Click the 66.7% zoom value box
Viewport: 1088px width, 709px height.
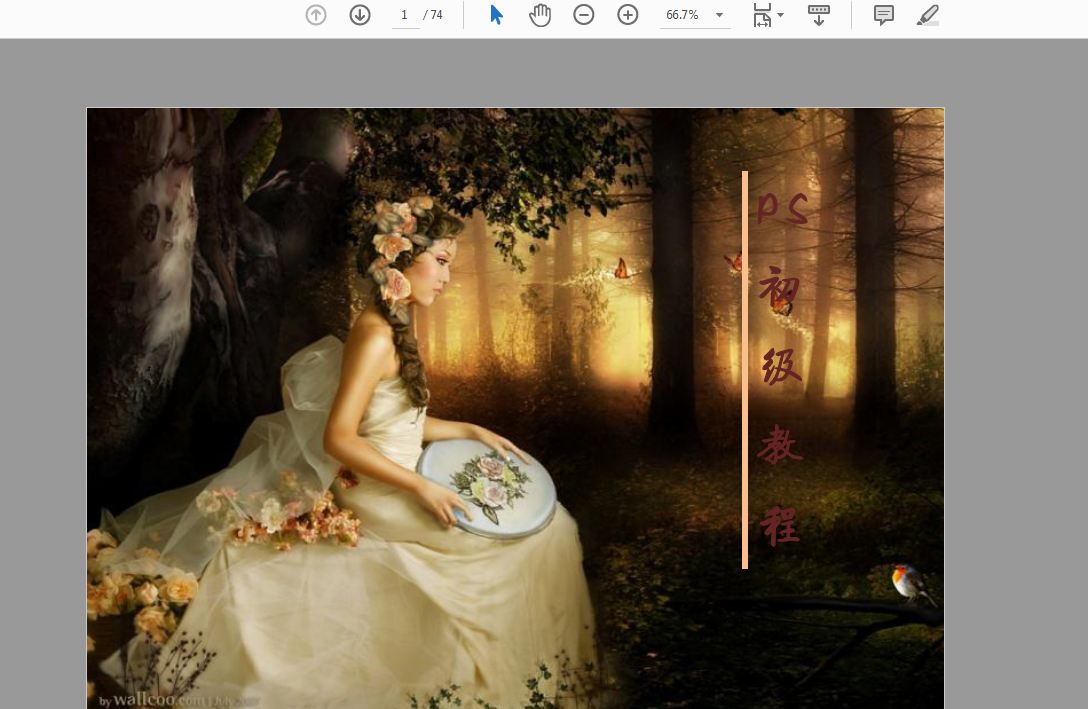click(683, 15)
